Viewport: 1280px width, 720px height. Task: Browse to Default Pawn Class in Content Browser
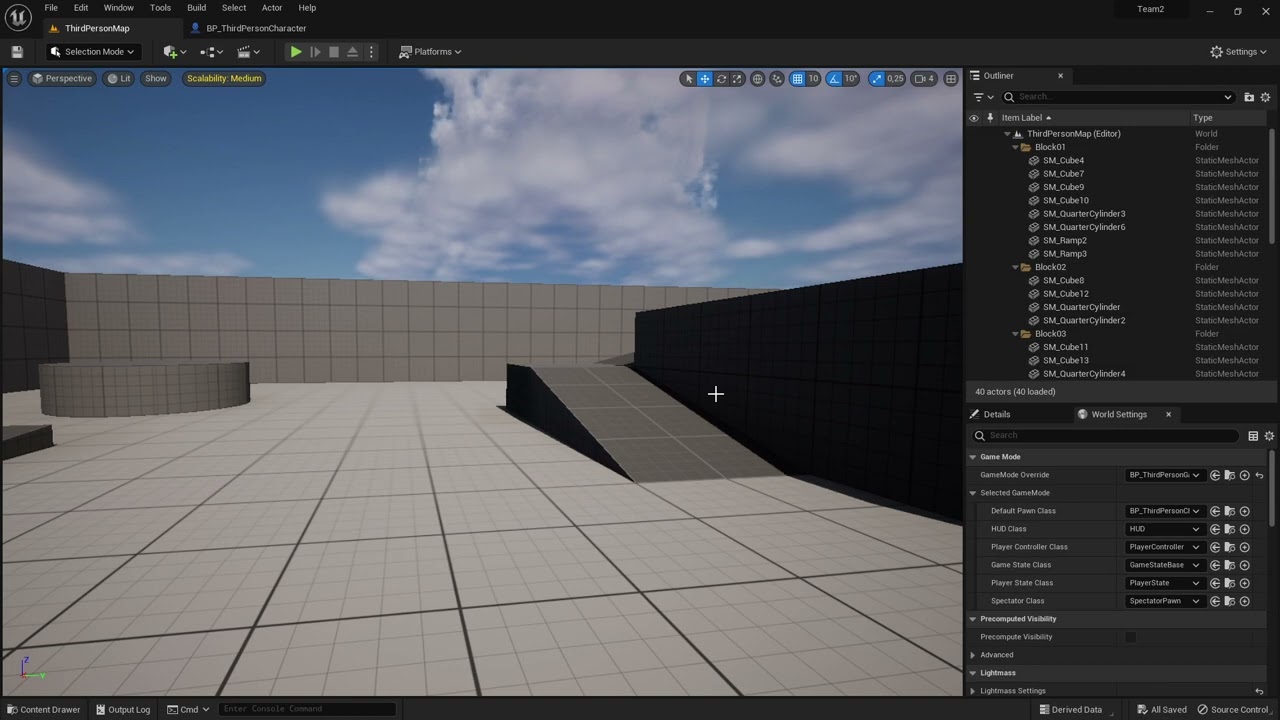1229,511
